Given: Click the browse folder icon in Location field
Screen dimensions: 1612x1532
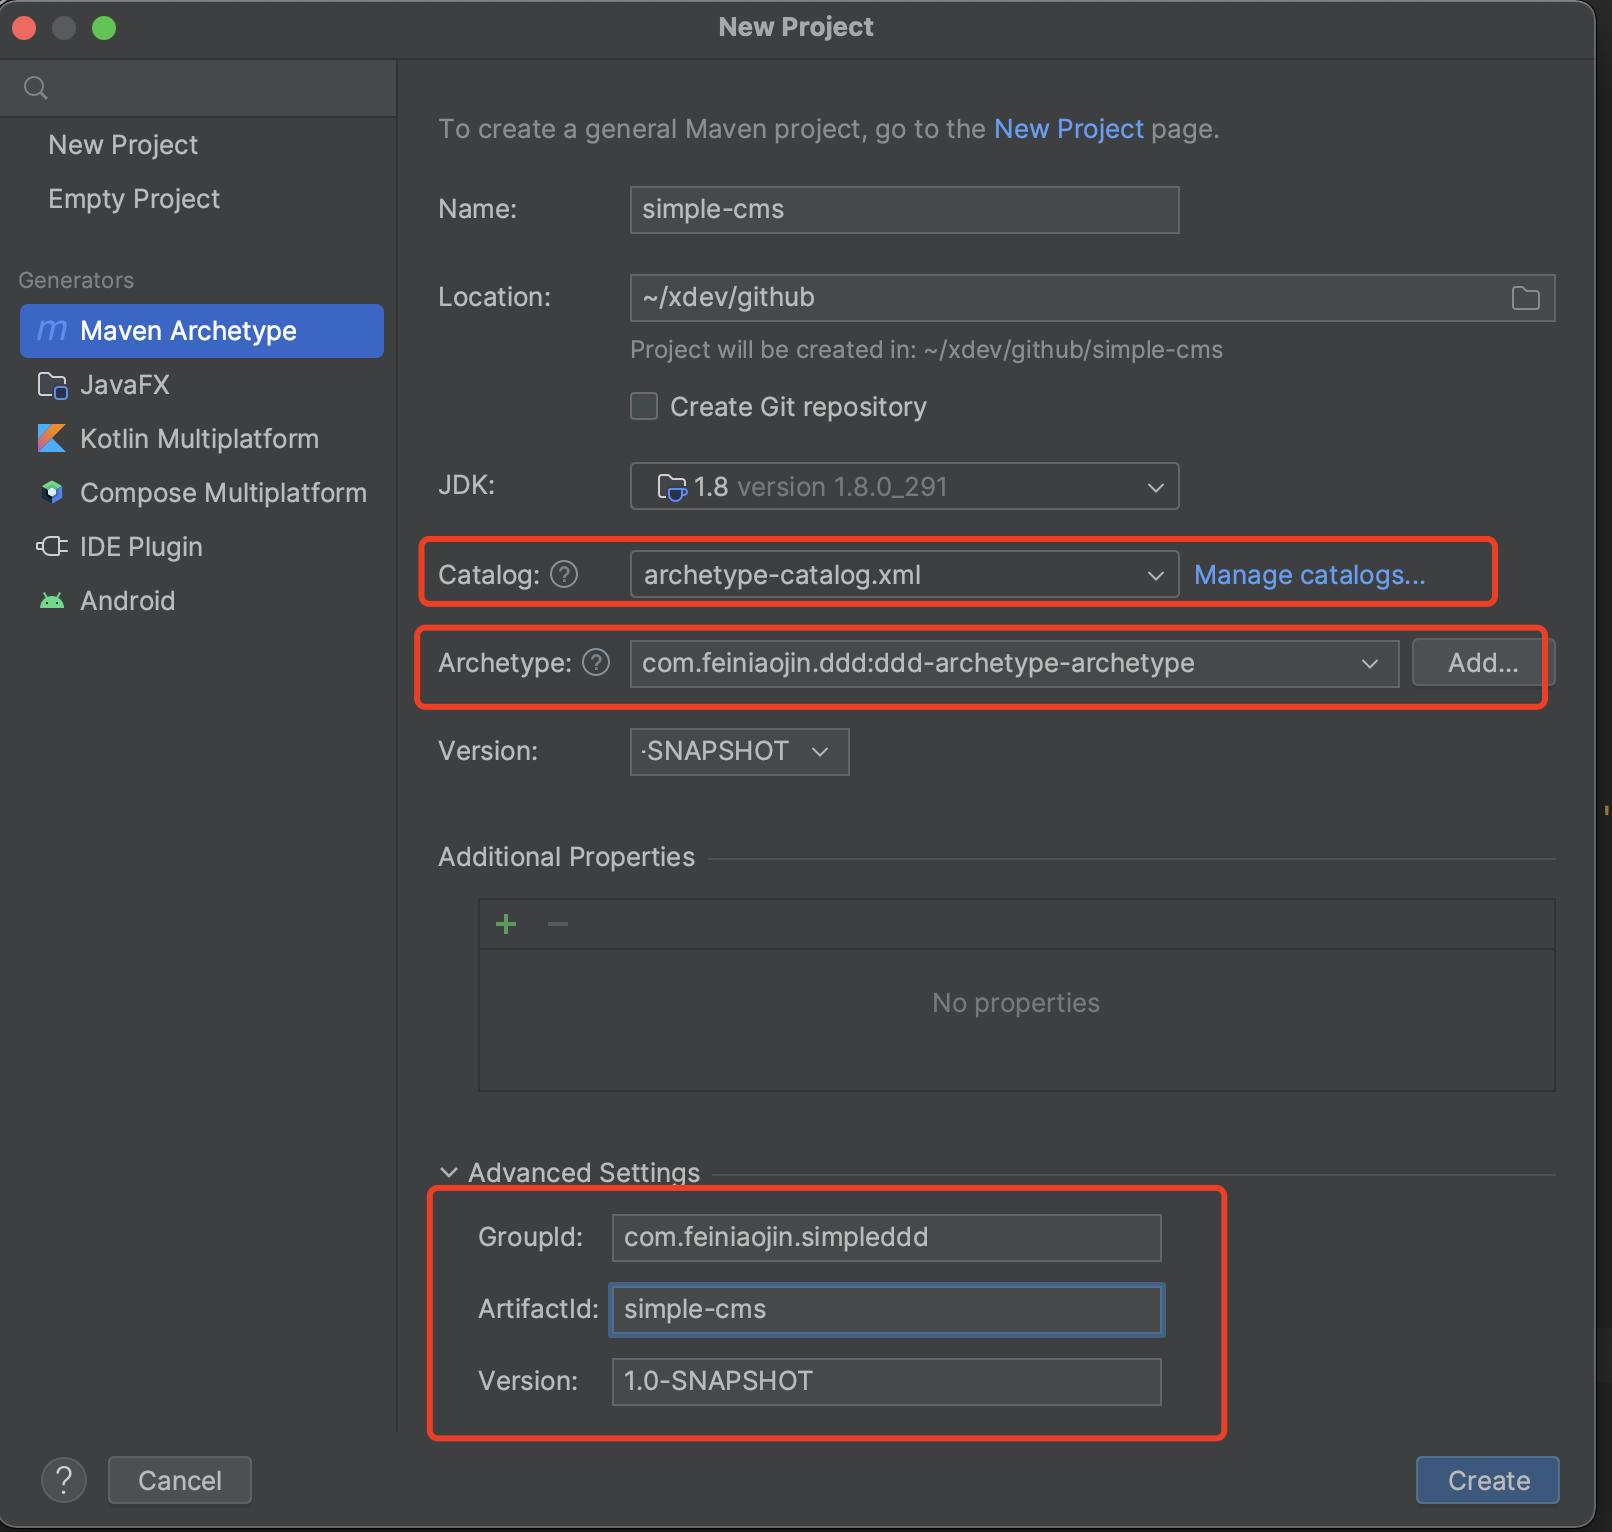Looking at the screenshot, I should pyautogui.click(x=1525, y=298).
